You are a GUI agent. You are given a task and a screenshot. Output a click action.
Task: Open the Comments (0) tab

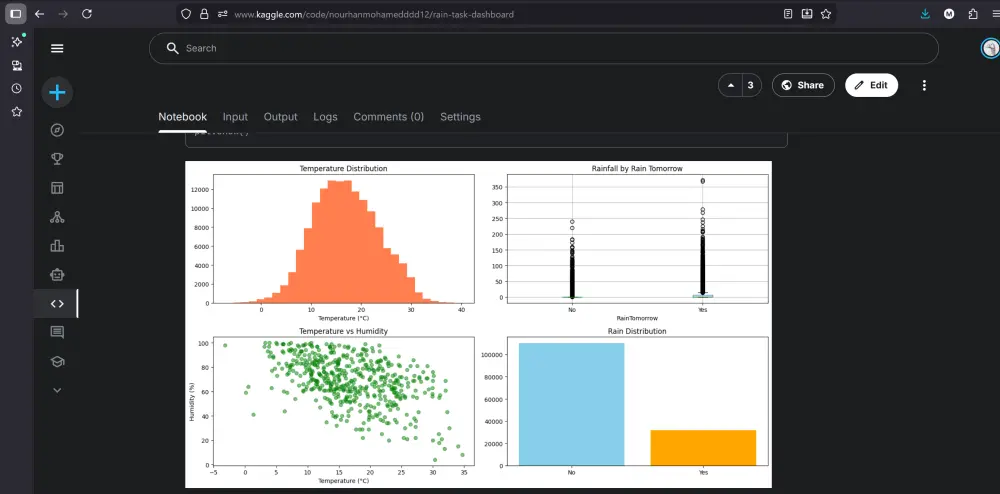point(388,117)
